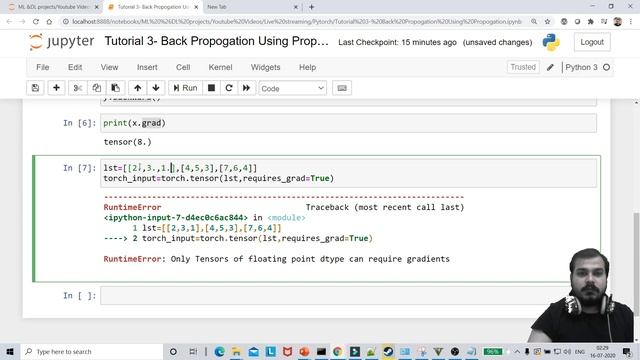This screenshot has height=360, width=640.
Task: Open the Mail app from the taskbar
Action: tap(253, 351)
